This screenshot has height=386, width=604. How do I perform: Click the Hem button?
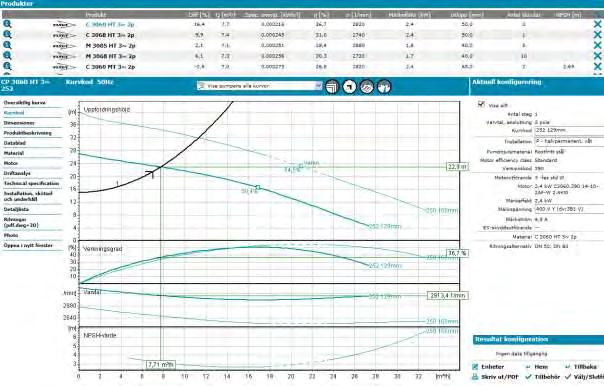click(537, 367)
